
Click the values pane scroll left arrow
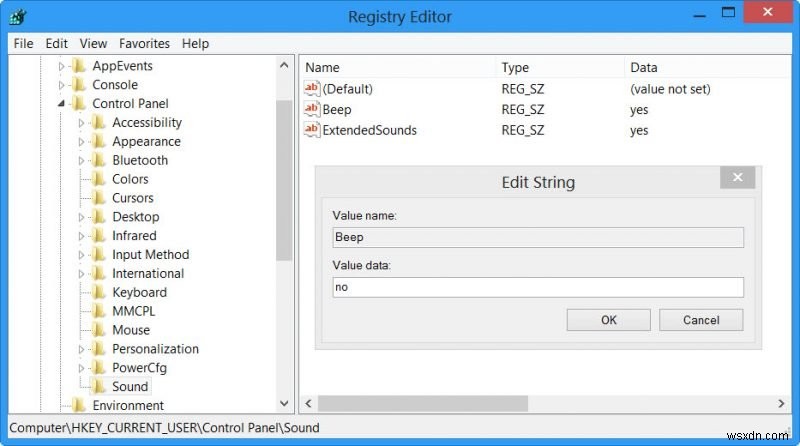point(308,404)
